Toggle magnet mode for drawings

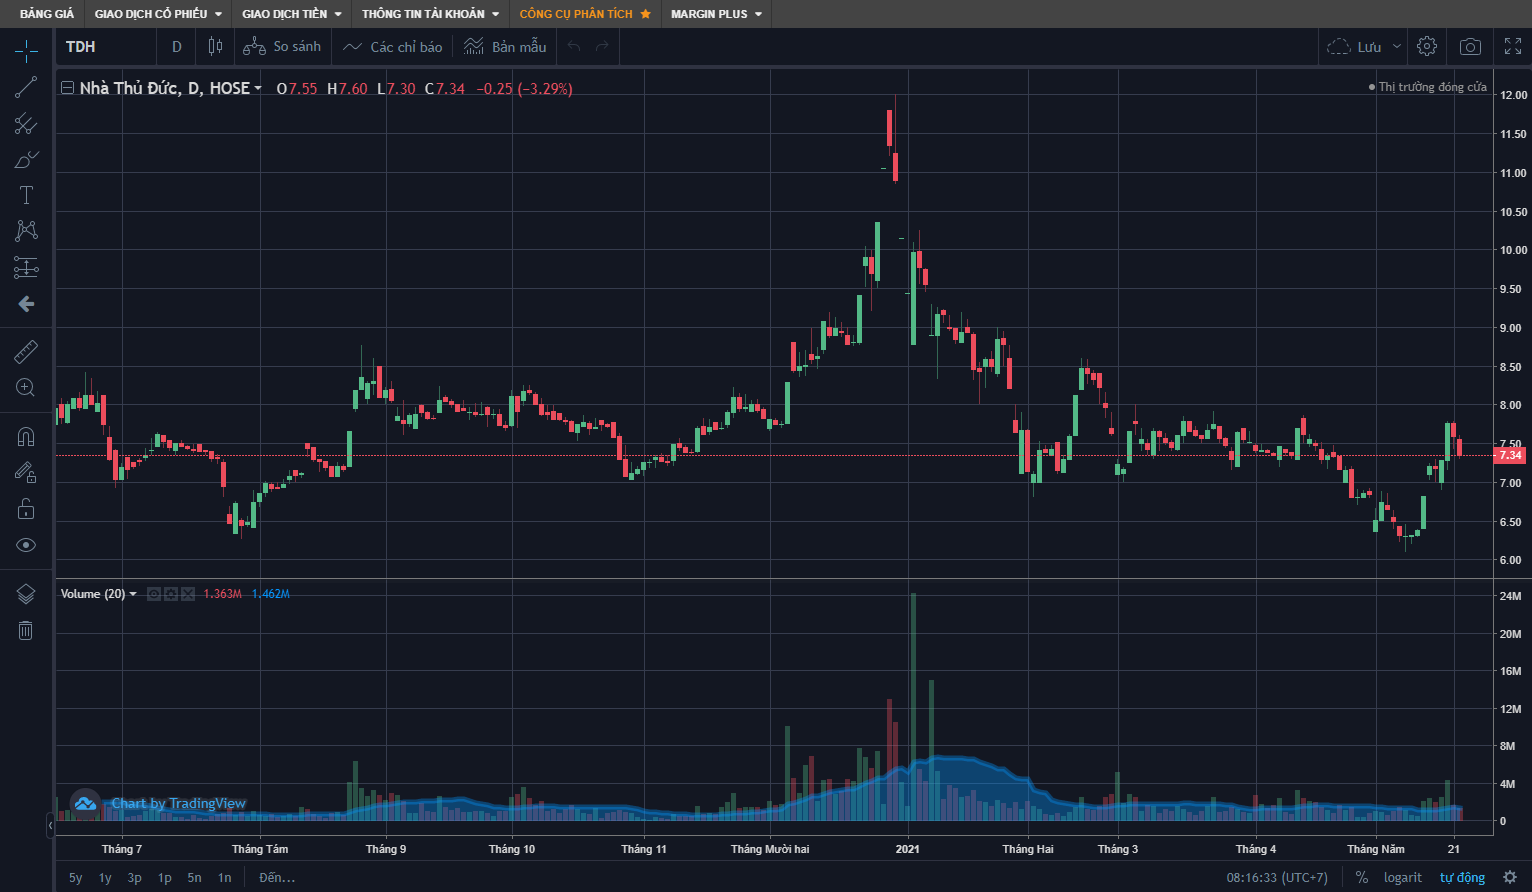tap(26, 437)
